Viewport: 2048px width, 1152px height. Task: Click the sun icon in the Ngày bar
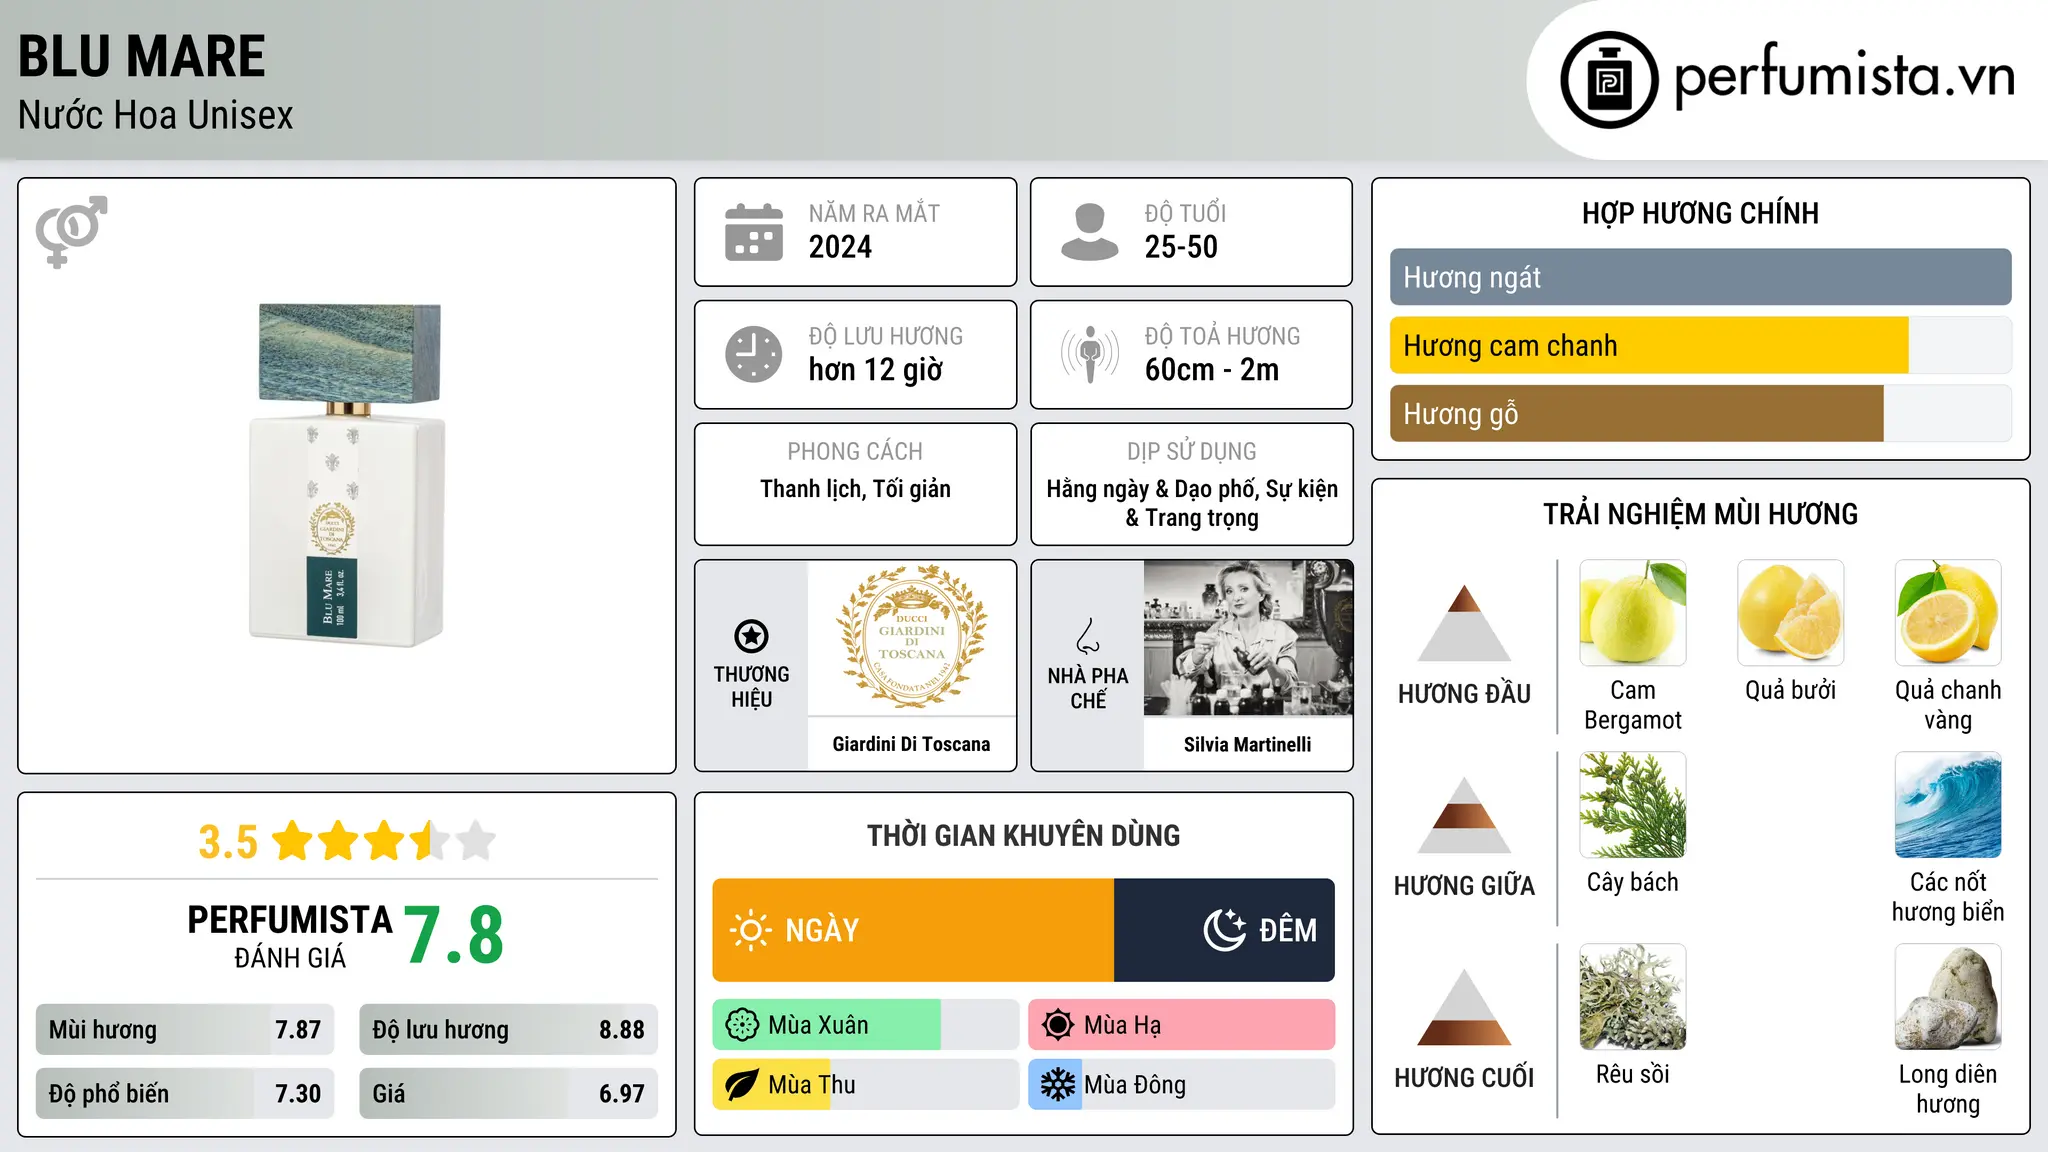751,930
